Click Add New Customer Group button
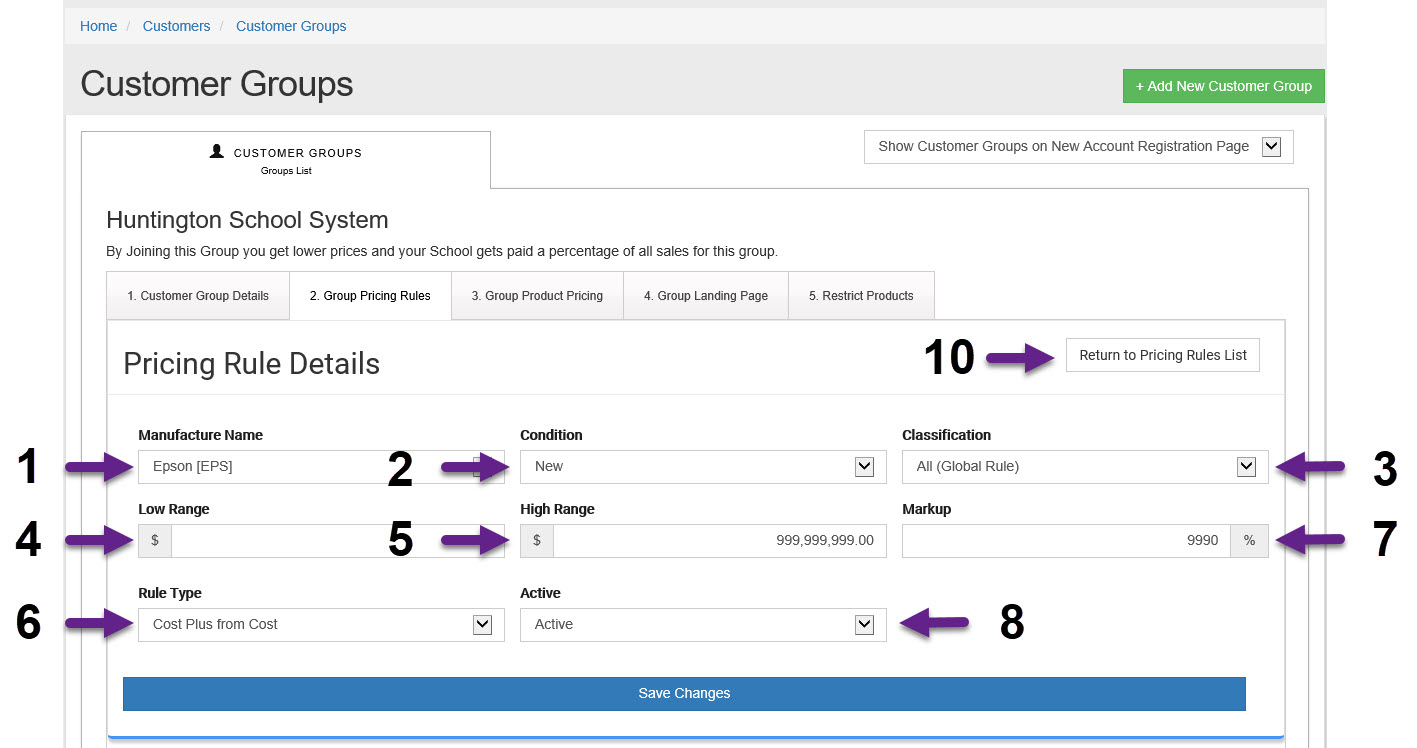Viewport: 1417px width, 748px height. tap(1223, 86)
